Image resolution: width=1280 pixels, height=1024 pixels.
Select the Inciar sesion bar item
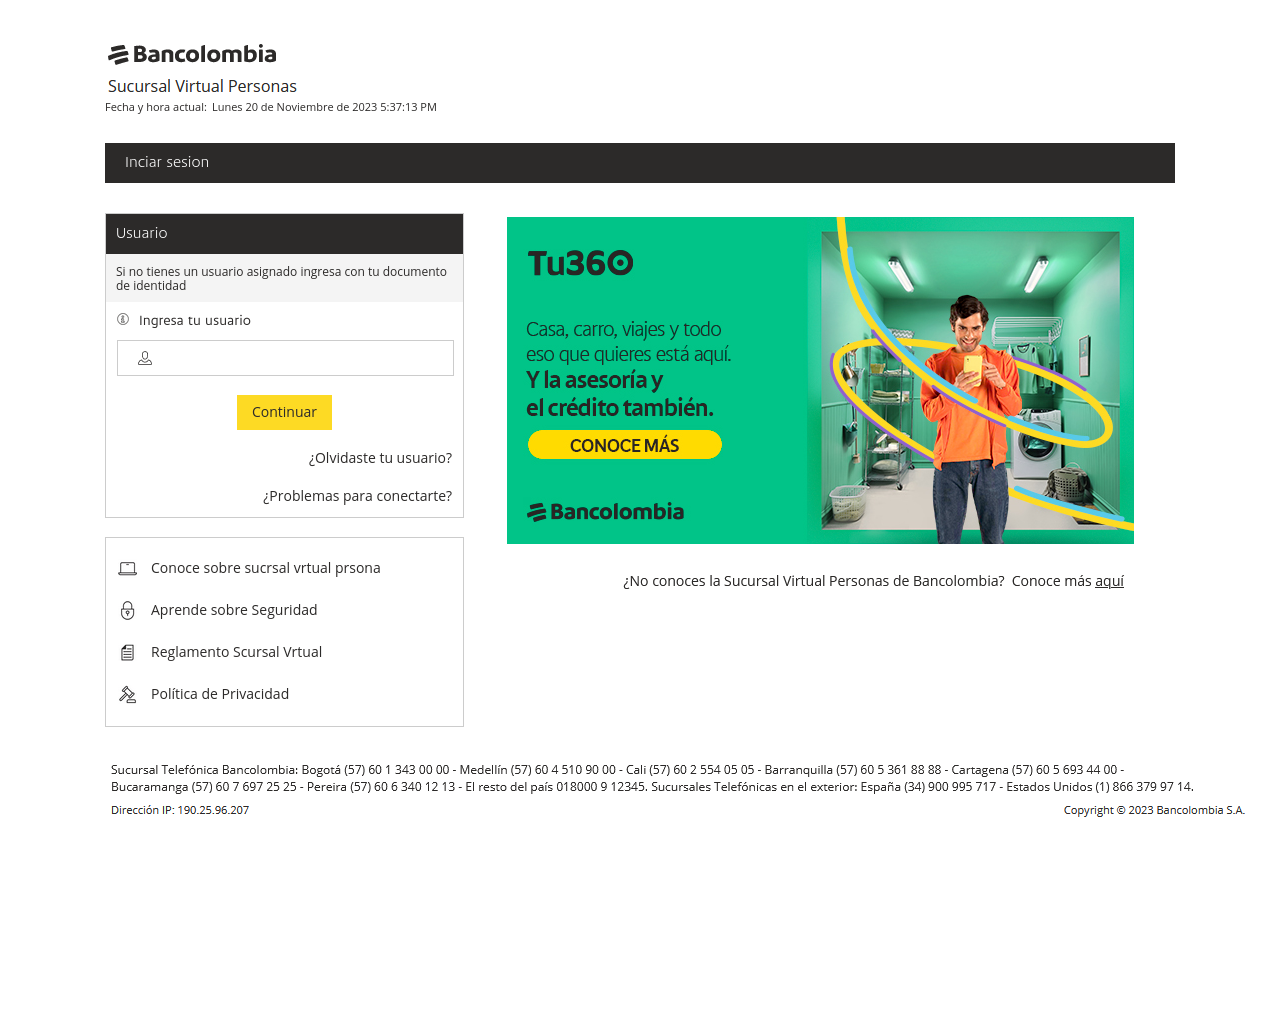coord(167,162)
